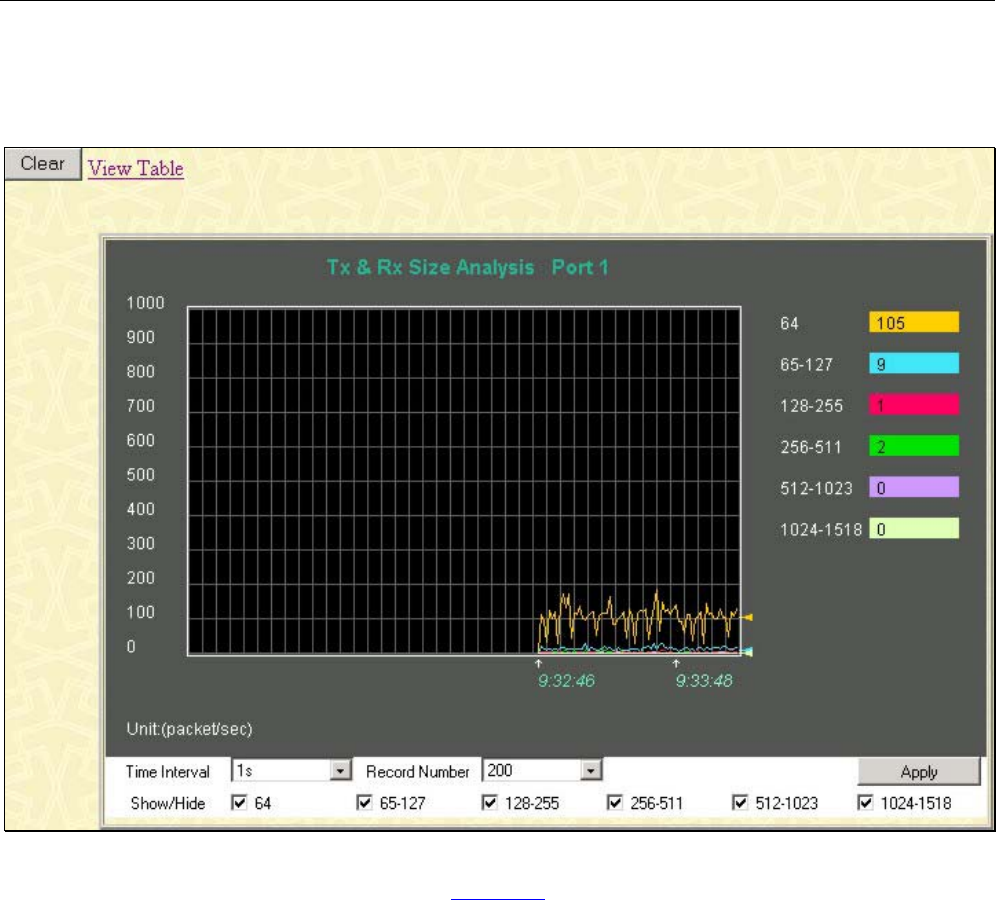Open the Record Number dropdown arrow

592,772
